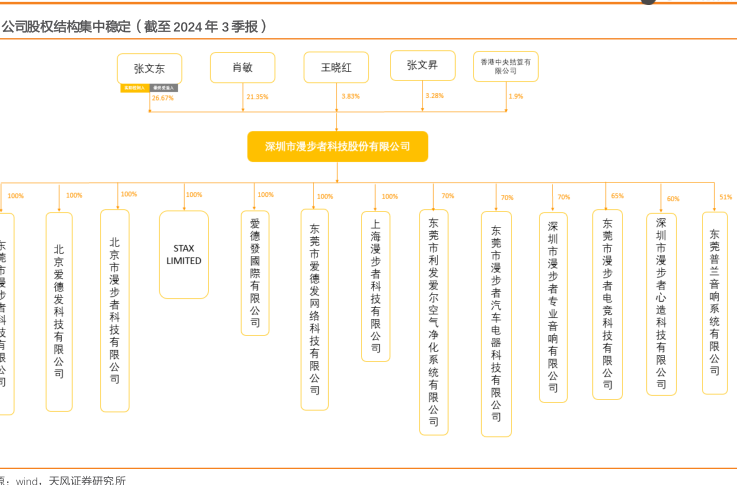Click the 70% label above 深圳市漫步者专业音响有限公司
Viewport: 737px width, 485px height.
click(564, 197)
